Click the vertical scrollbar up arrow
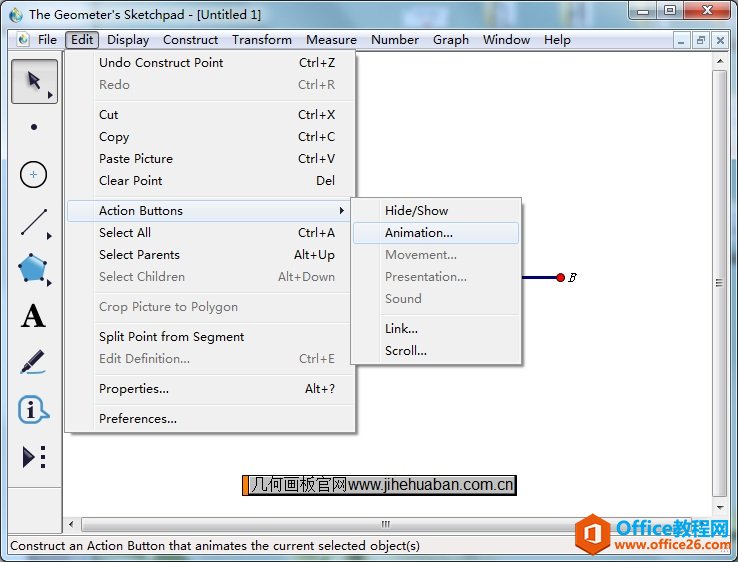The width and height of the screenshot is (738, 562). [x=720, y=61]
